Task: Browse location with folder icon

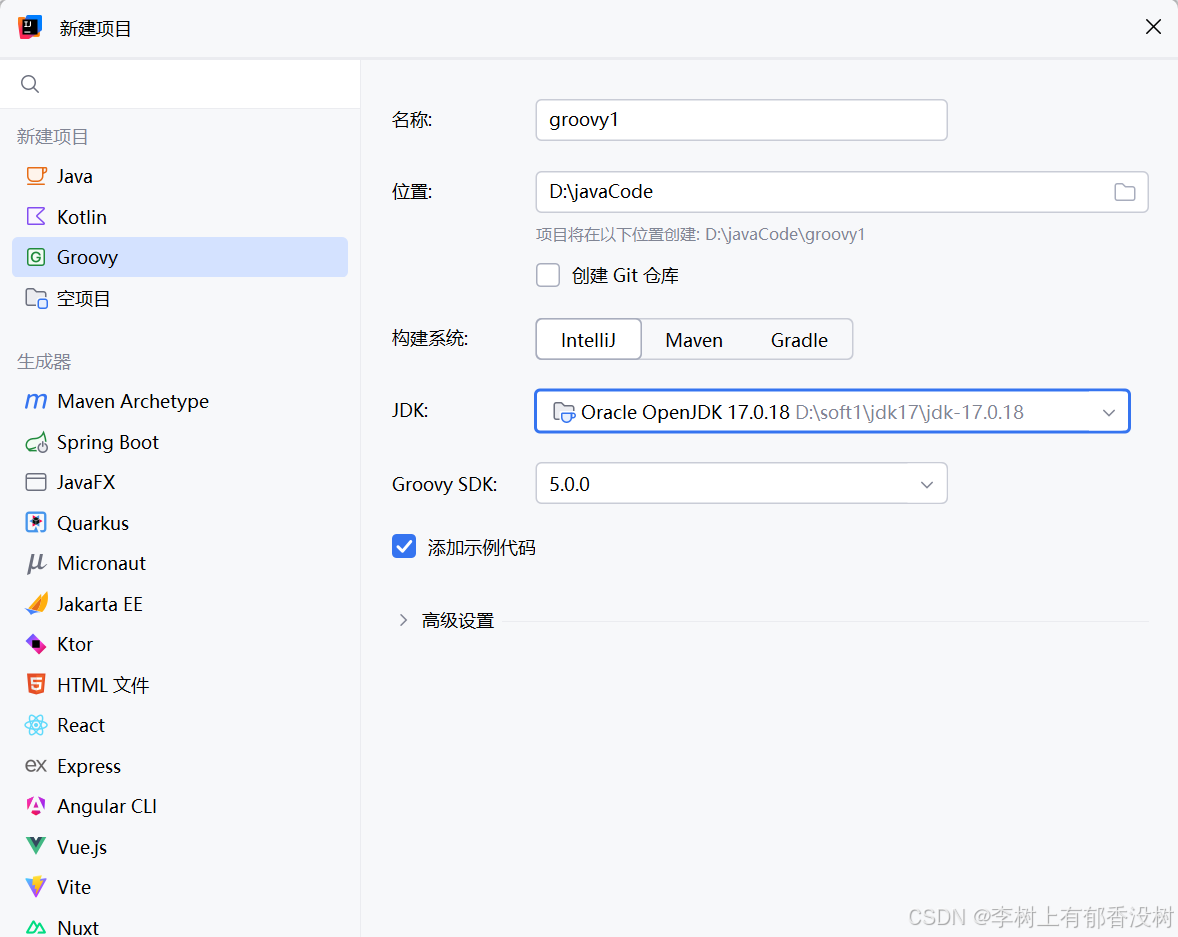Action: [1124, 192]
